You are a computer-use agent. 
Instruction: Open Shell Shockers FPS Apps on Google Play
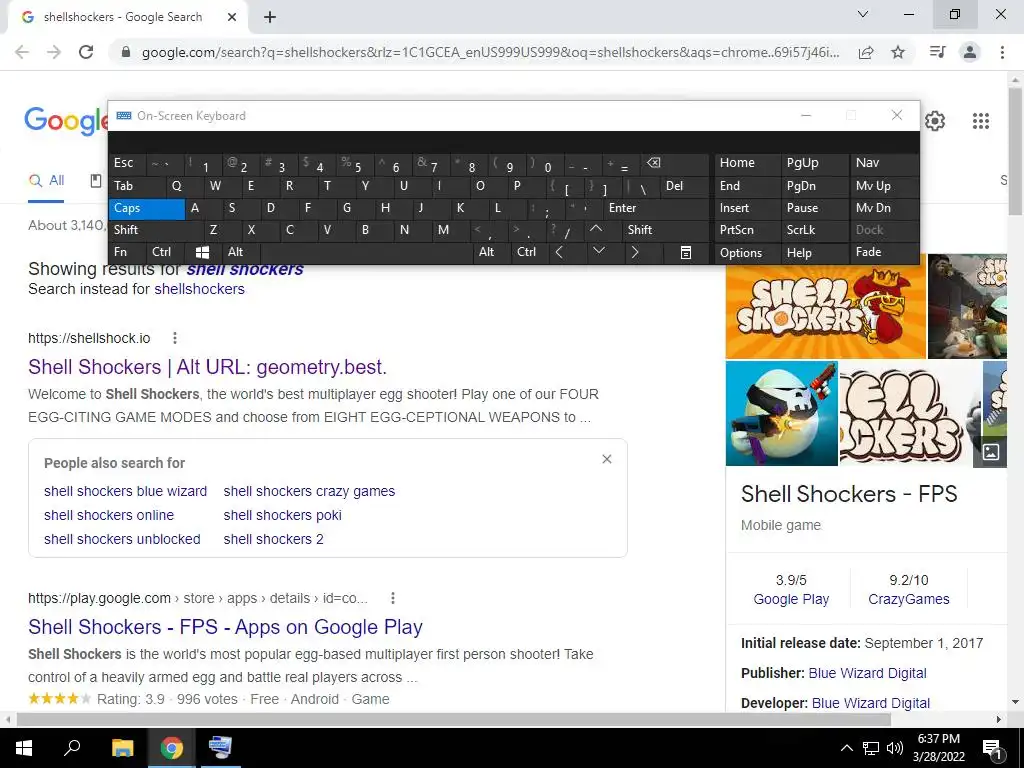tap(225, 627)
